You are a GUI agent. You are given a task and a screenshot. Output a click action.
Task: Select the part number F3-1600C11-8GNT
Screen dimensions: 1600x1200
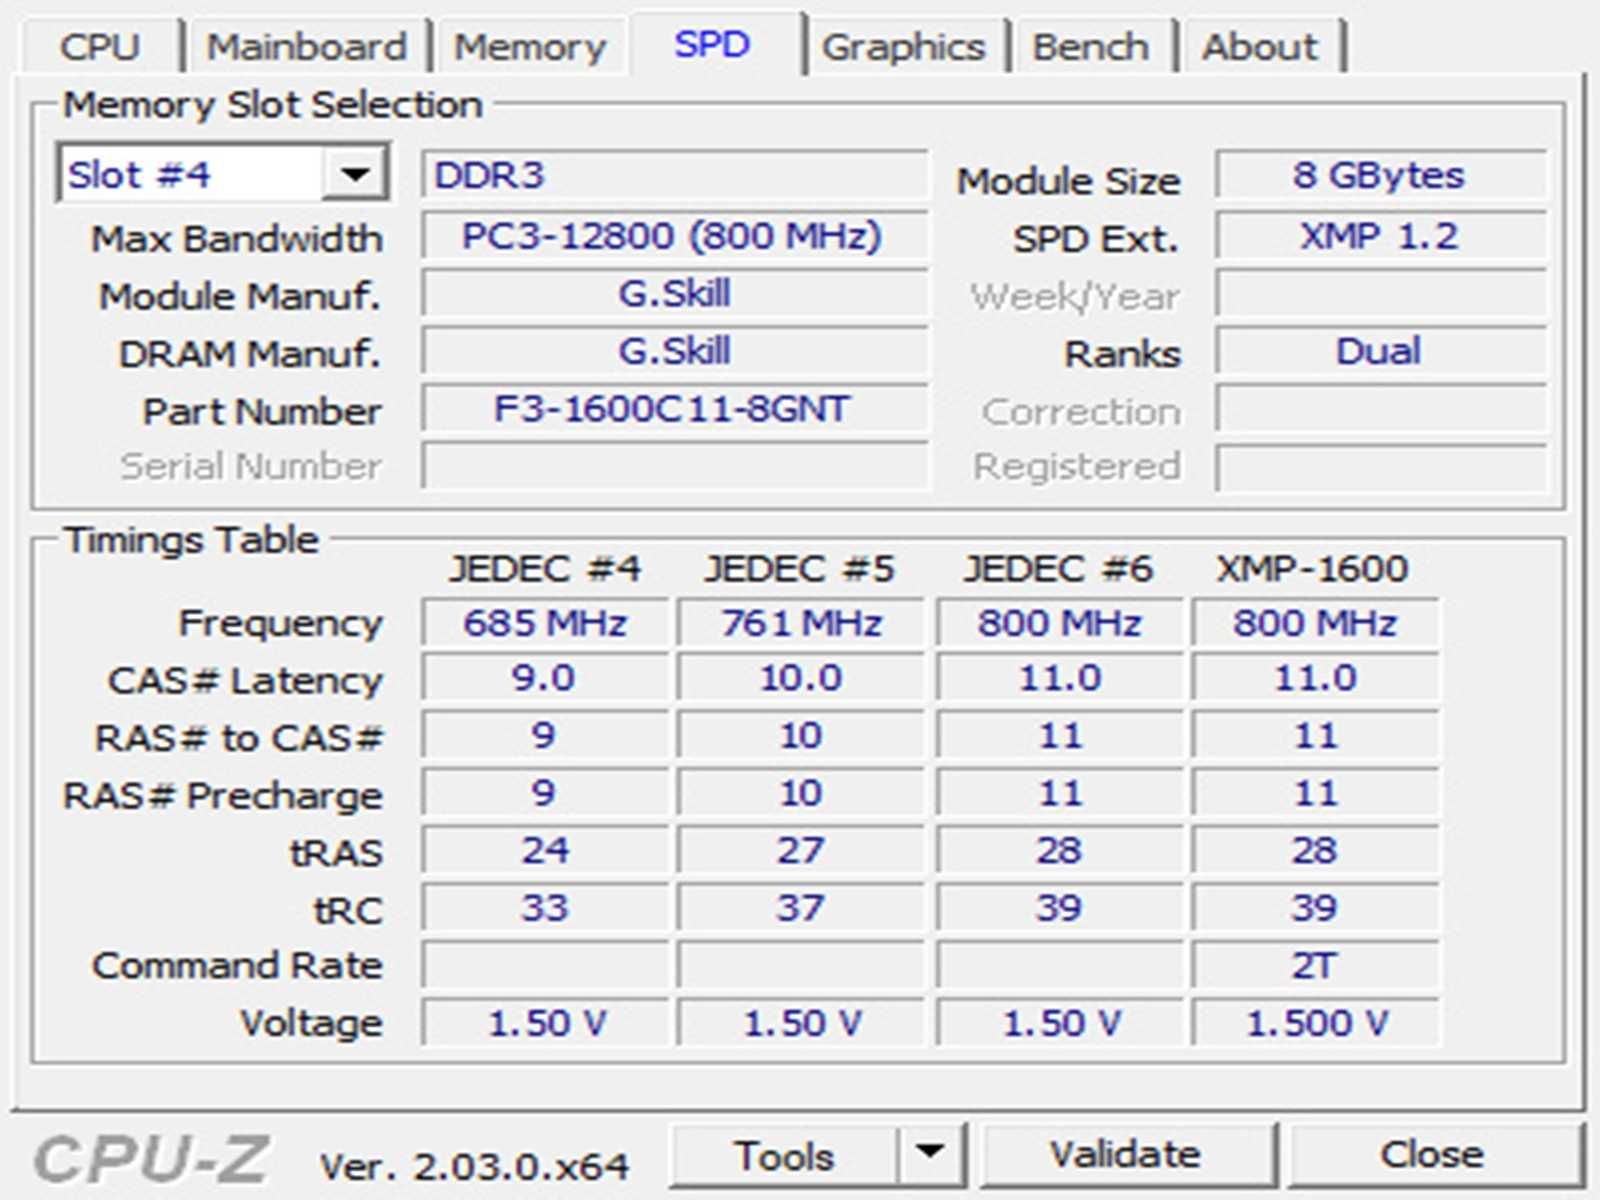click(x=675, y=409)
